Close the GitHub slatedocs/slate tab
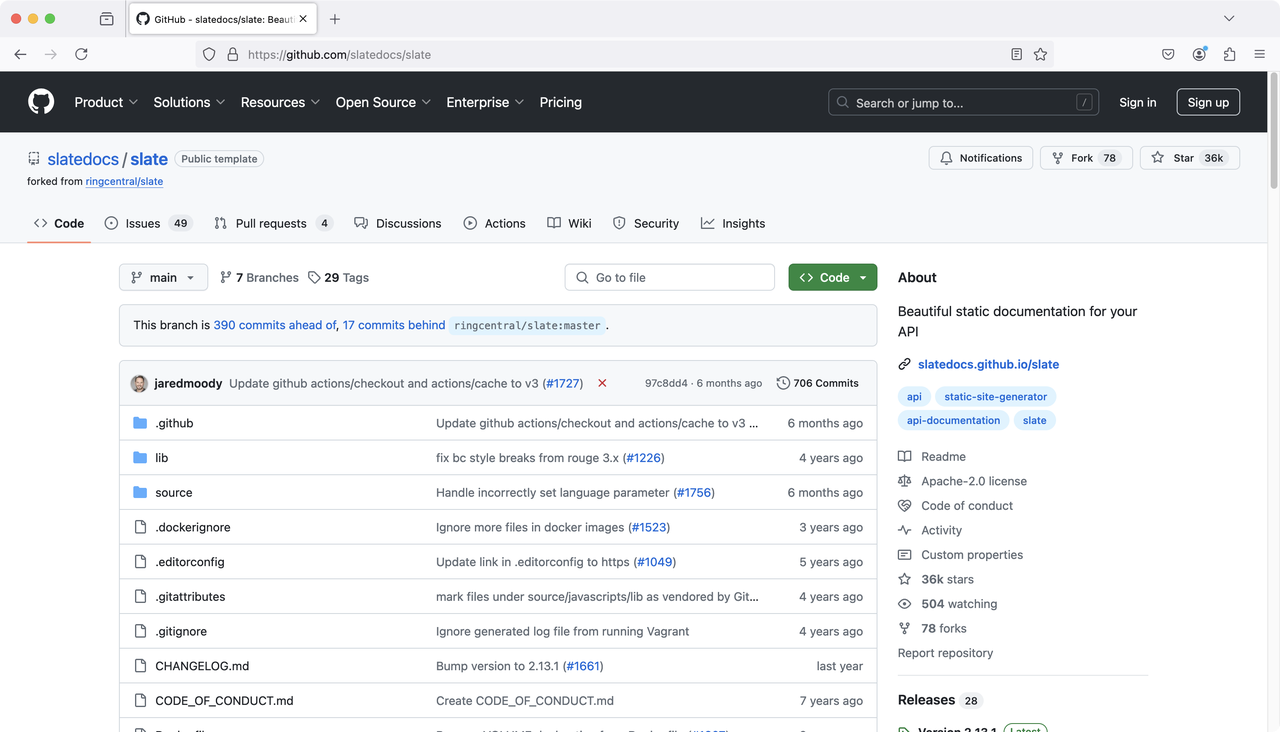This screenshot has width=1280, height=732. 303,19
